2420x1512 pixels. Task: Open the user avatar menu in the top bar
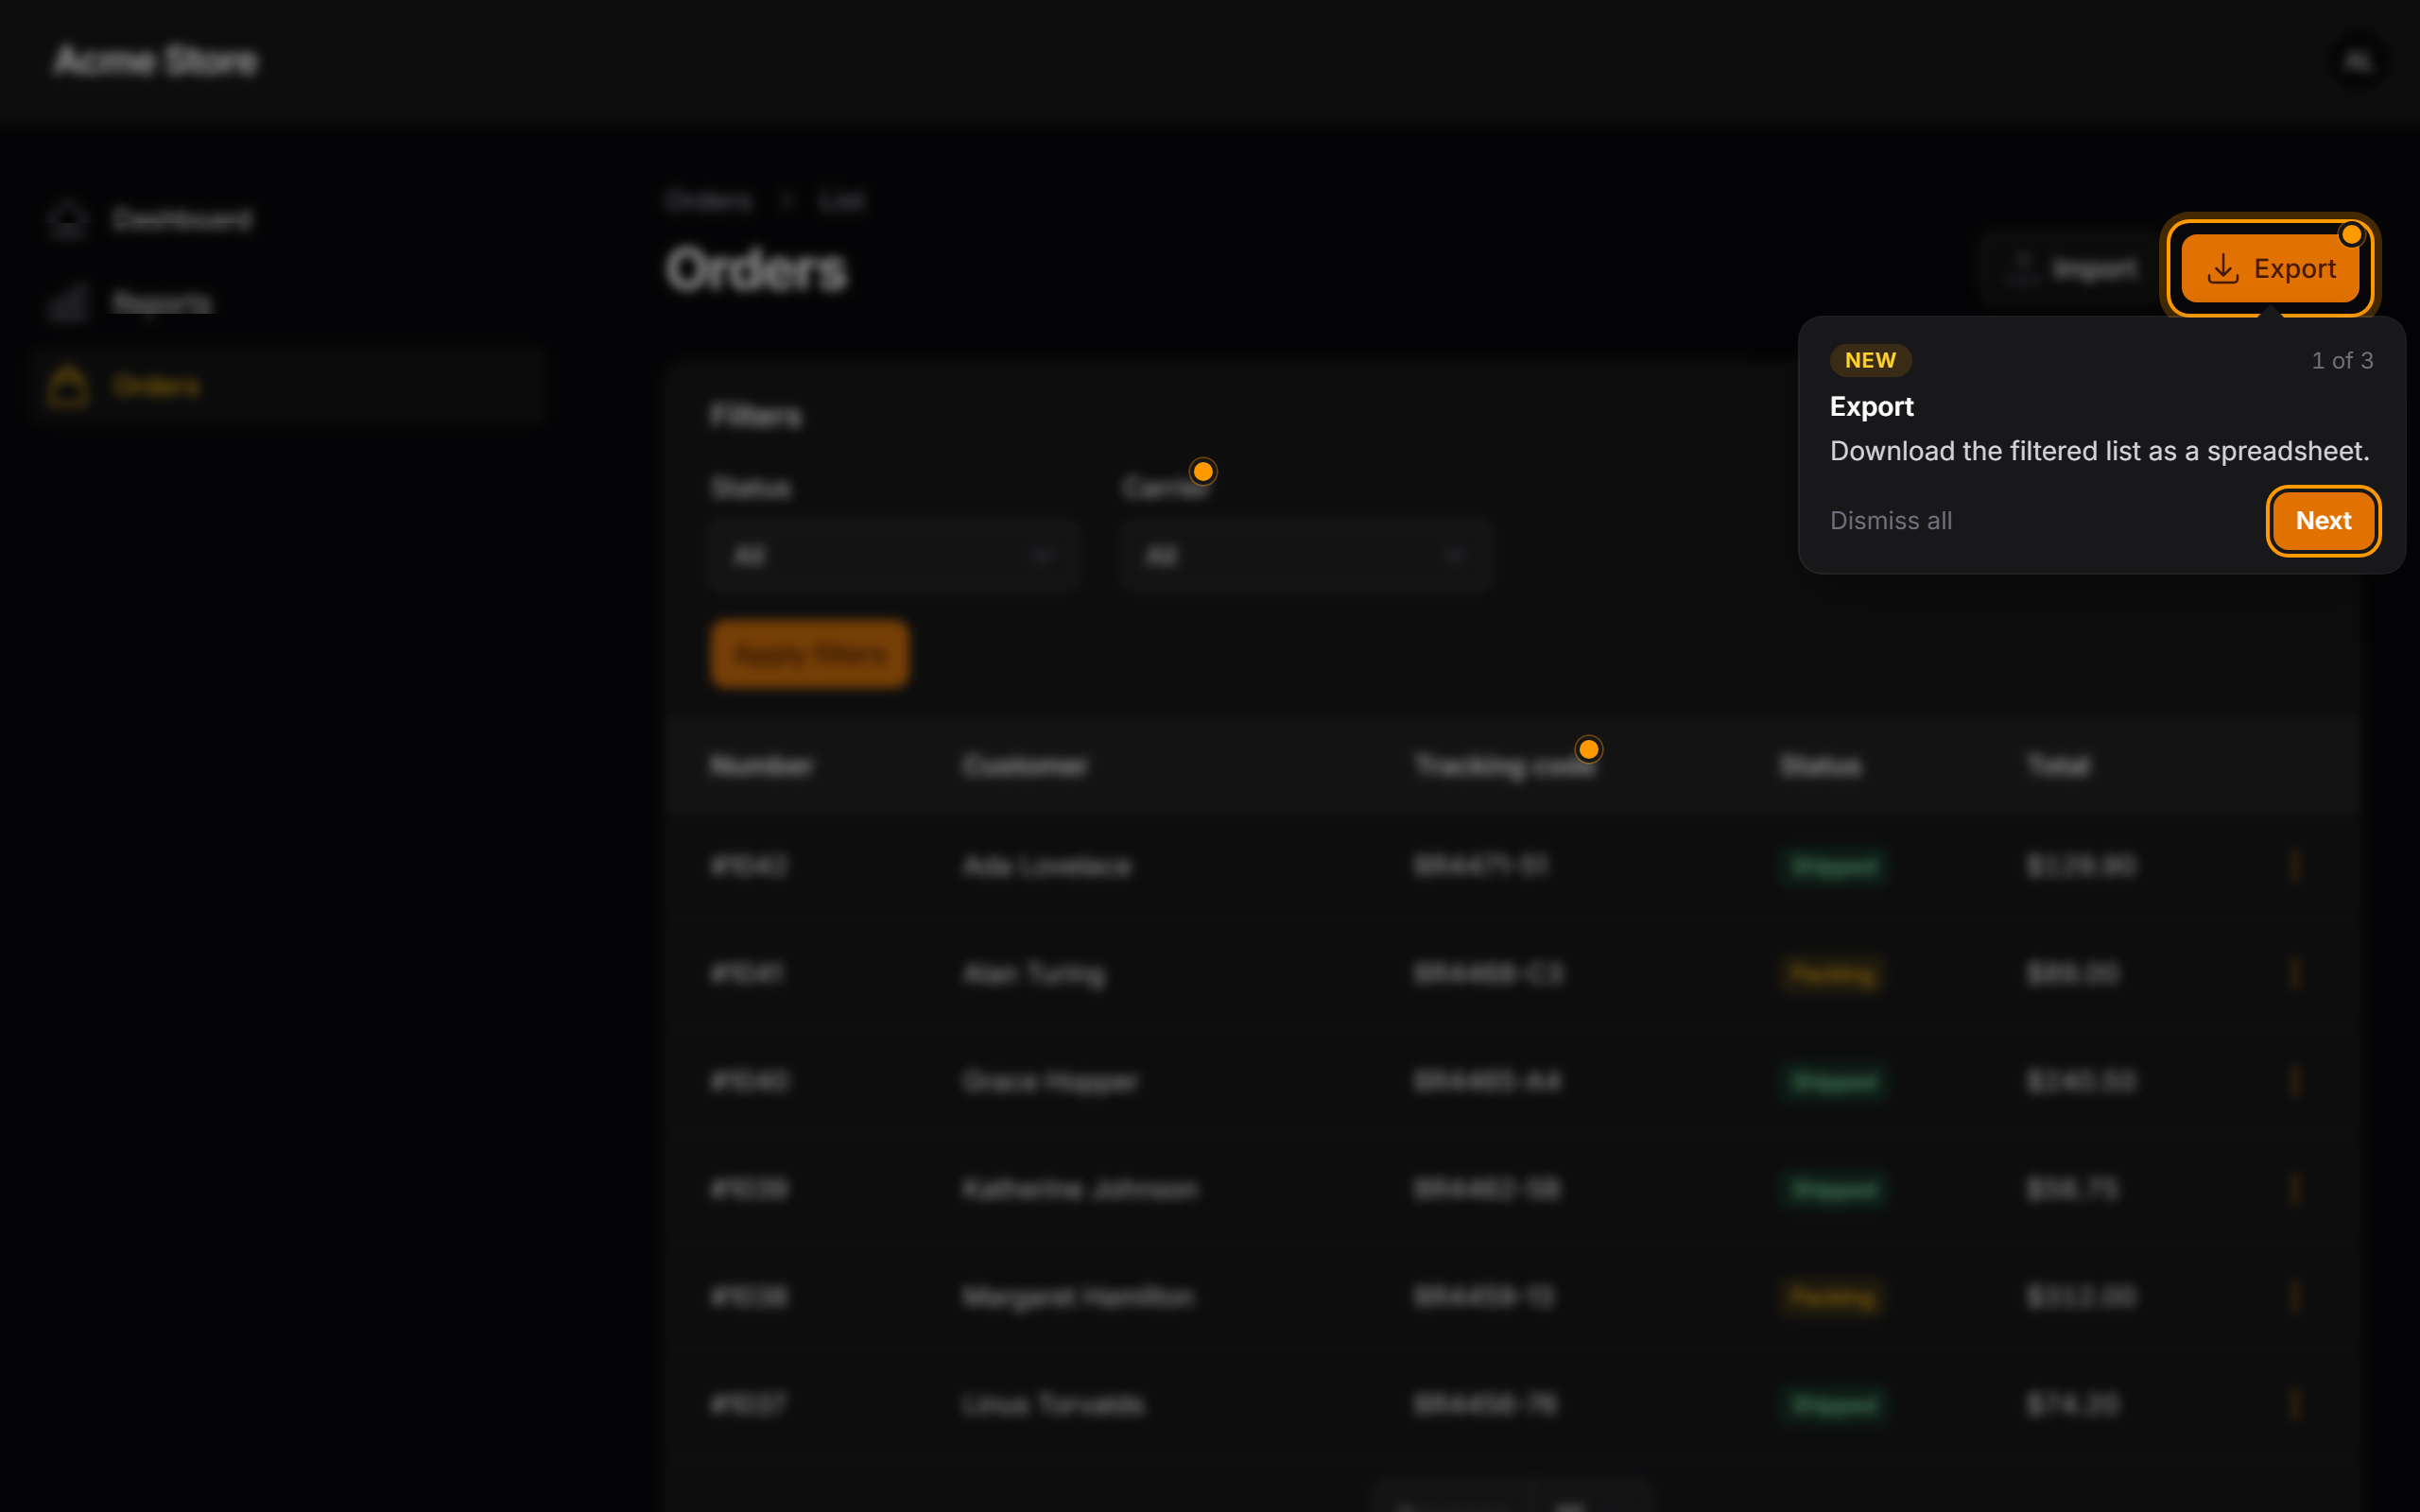pos(2358,61)
